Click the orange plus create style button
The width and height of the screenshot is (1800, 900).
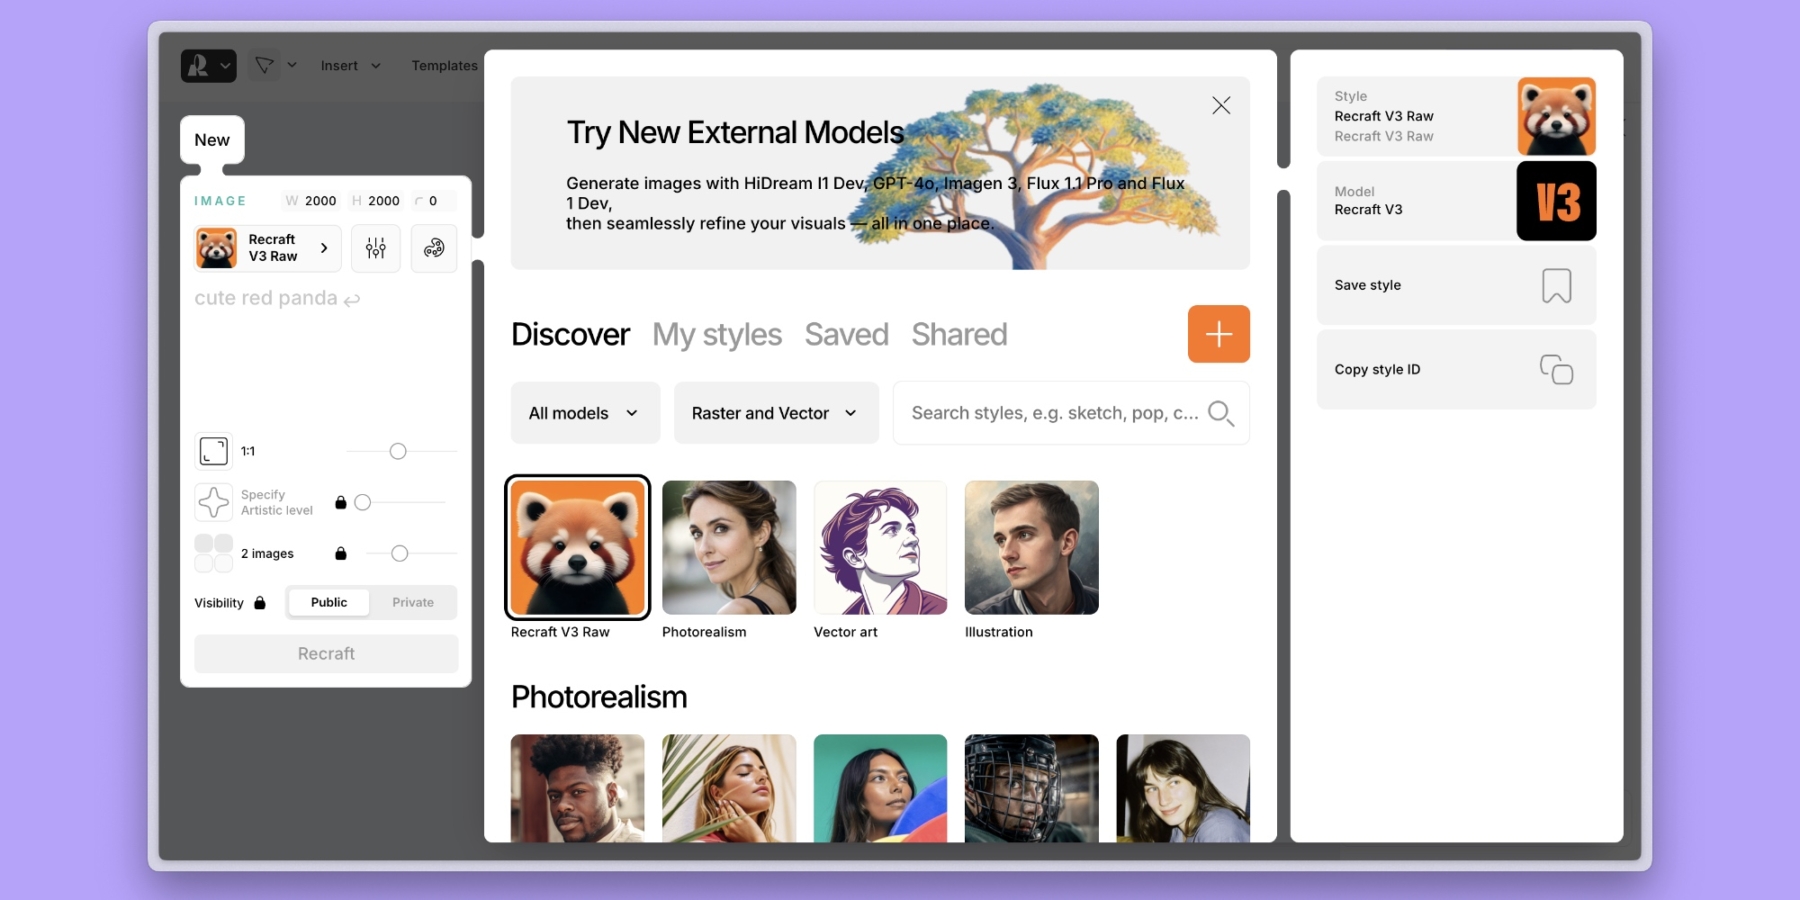pos(1218,334)
